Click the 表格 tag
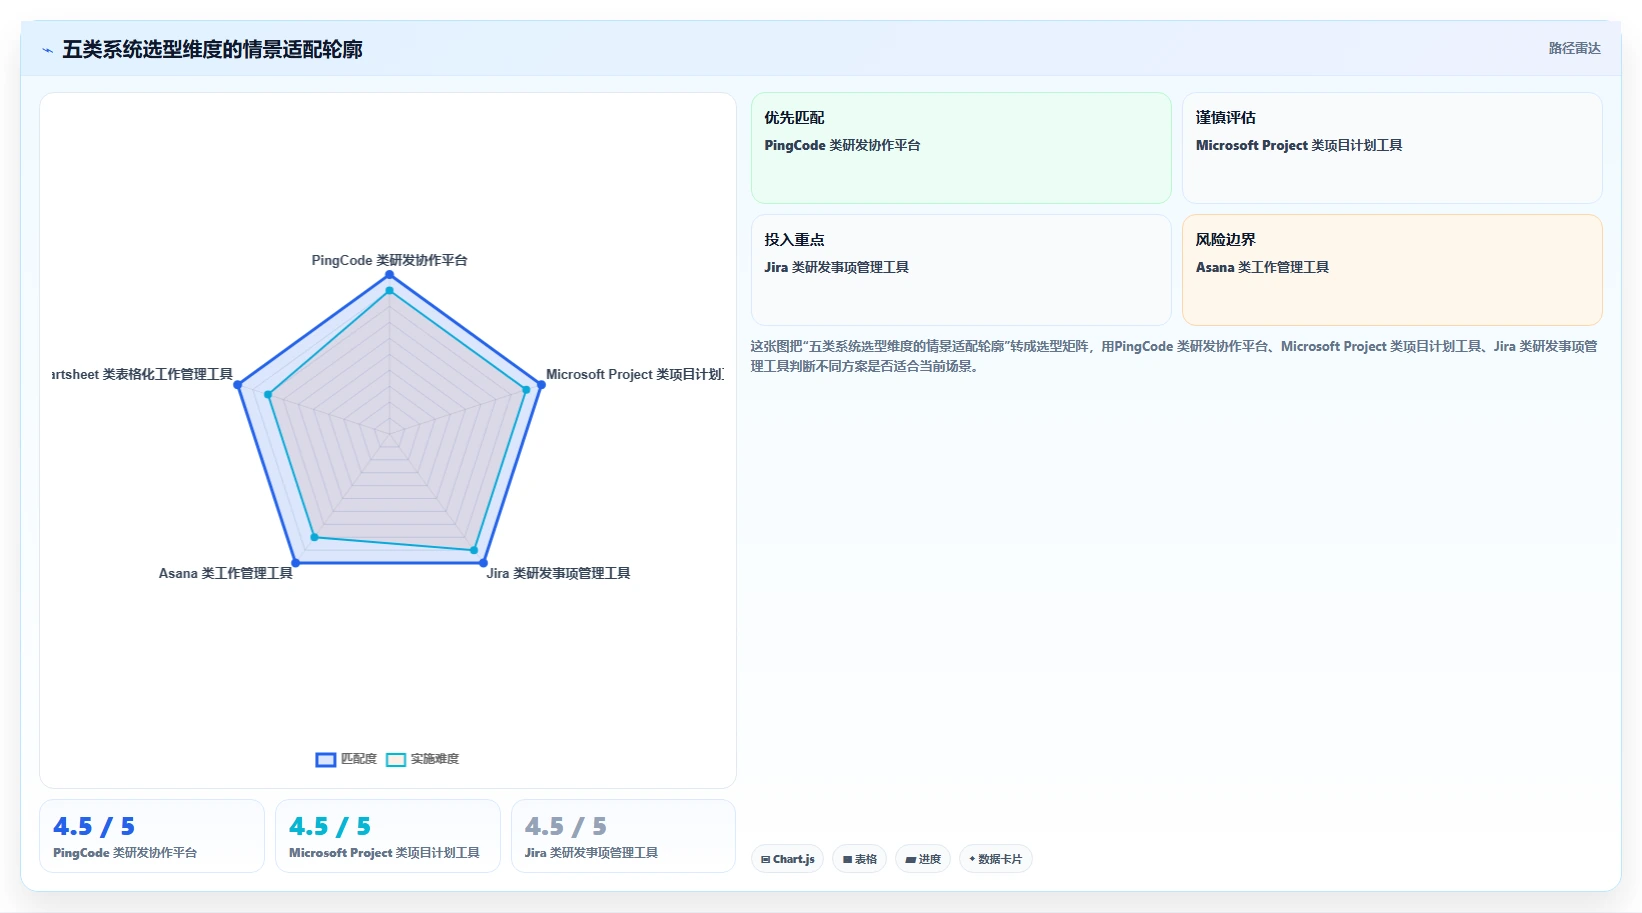1642x913 pixels. pos(859,859)
